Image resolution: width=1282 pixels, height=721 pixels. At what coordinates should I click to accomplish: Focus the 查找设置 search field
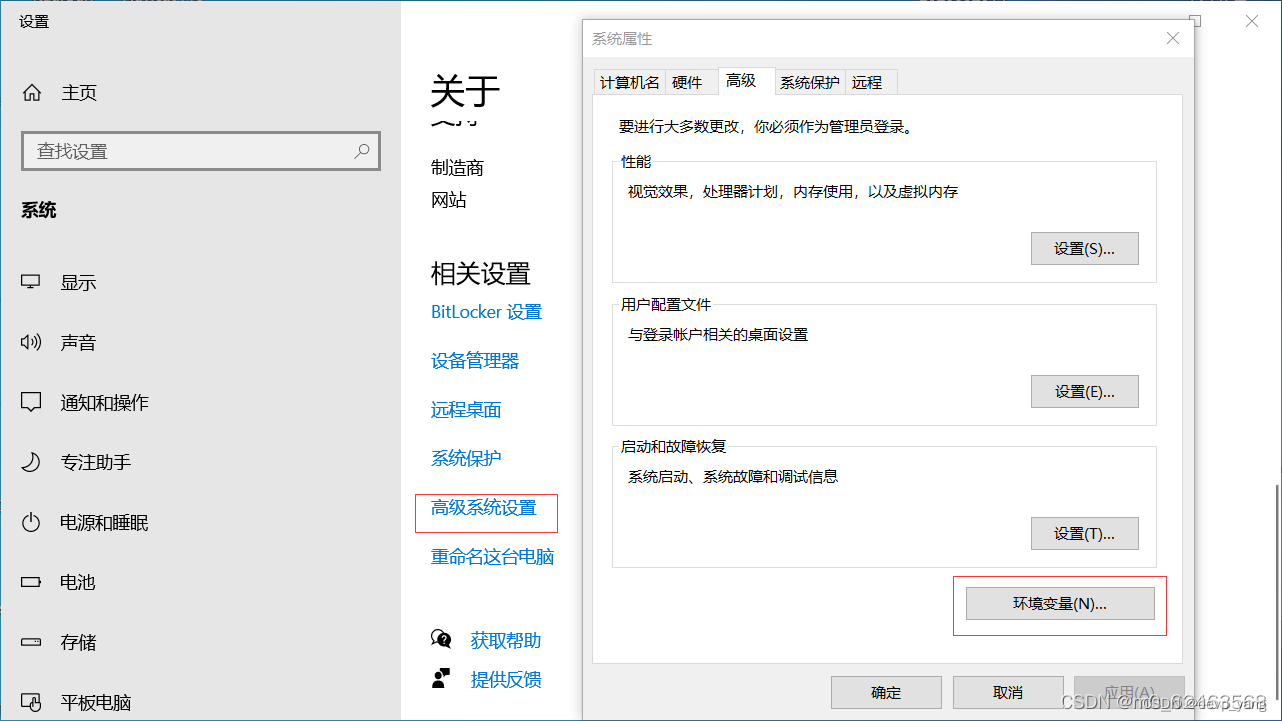click(x=201, y=151)
